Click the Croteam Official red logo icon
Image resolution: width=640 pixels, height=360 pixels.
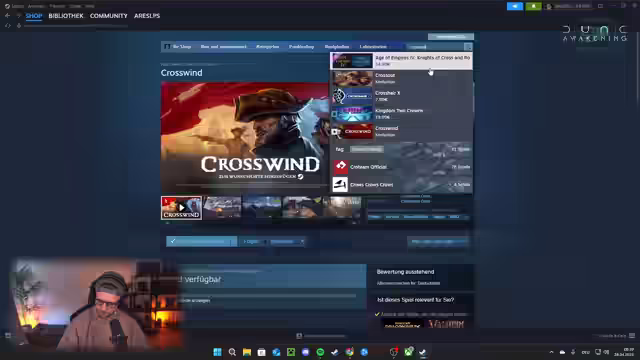click(340, 167)
